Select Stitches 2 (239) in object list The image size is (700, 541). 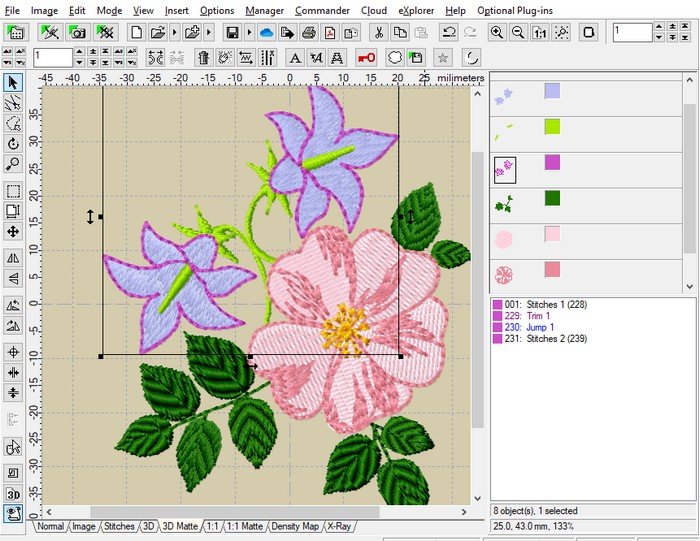pyautogui.click(x=544, y=339)
